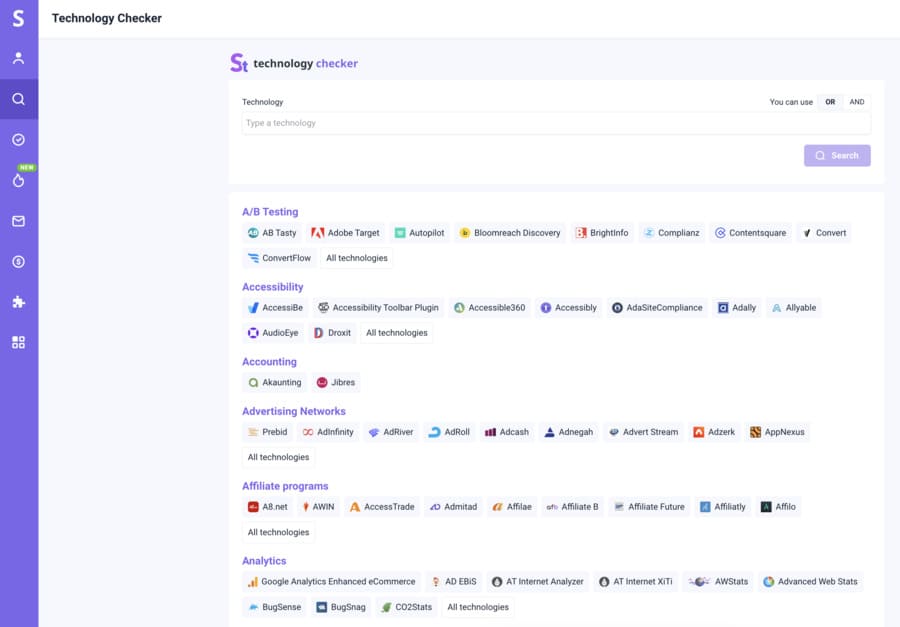
Task: Select the AB Tasty technology chip
Action: pos(271,232)
